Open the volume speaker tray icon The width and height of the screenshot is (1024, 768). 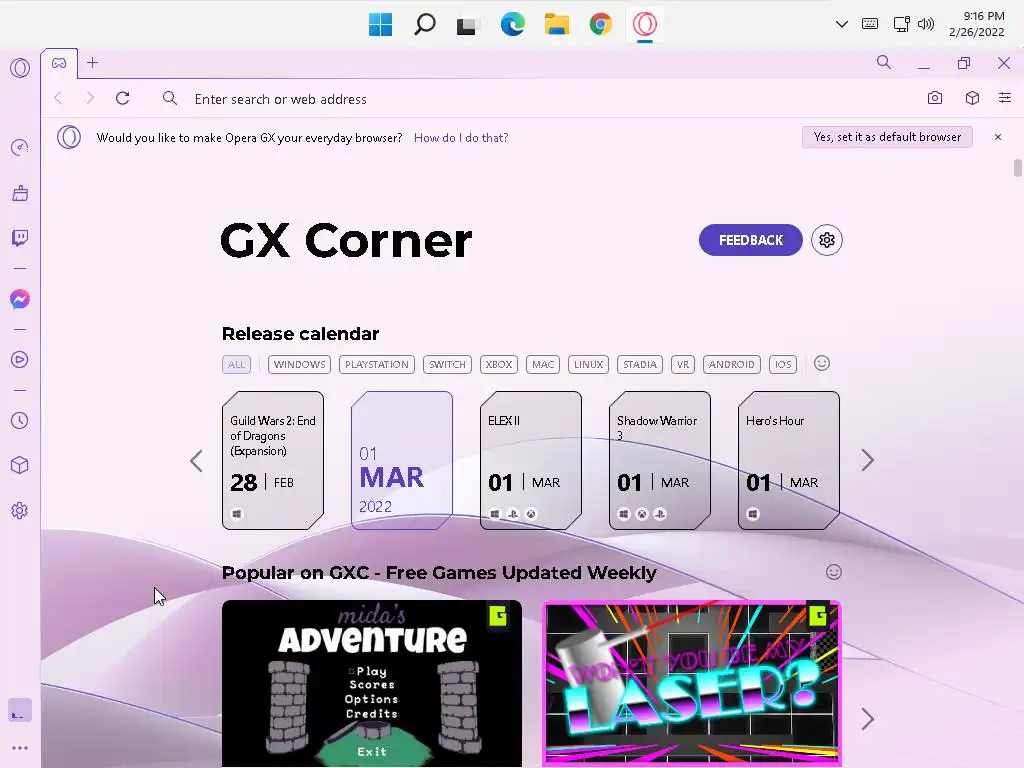pos(925,24)
